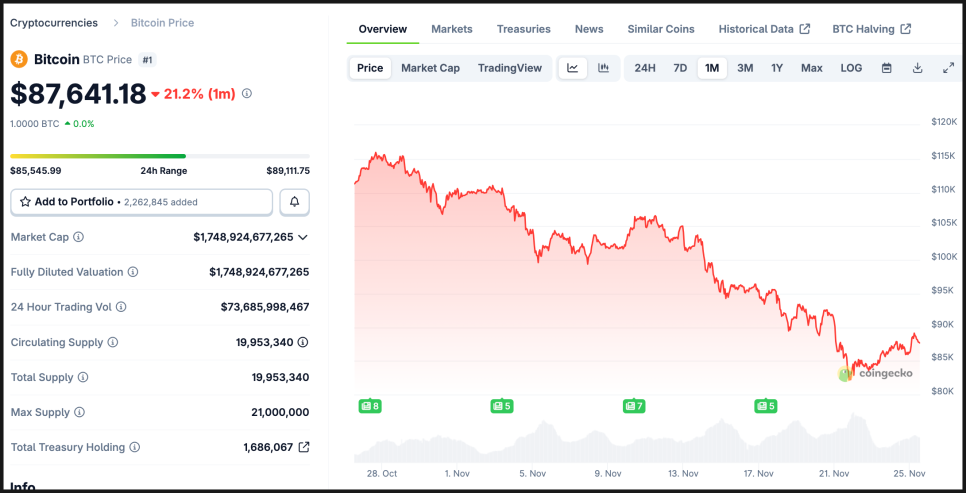Select the line chart view icon
The width and height of the screenshot is (966, 493).
[573, 68]
